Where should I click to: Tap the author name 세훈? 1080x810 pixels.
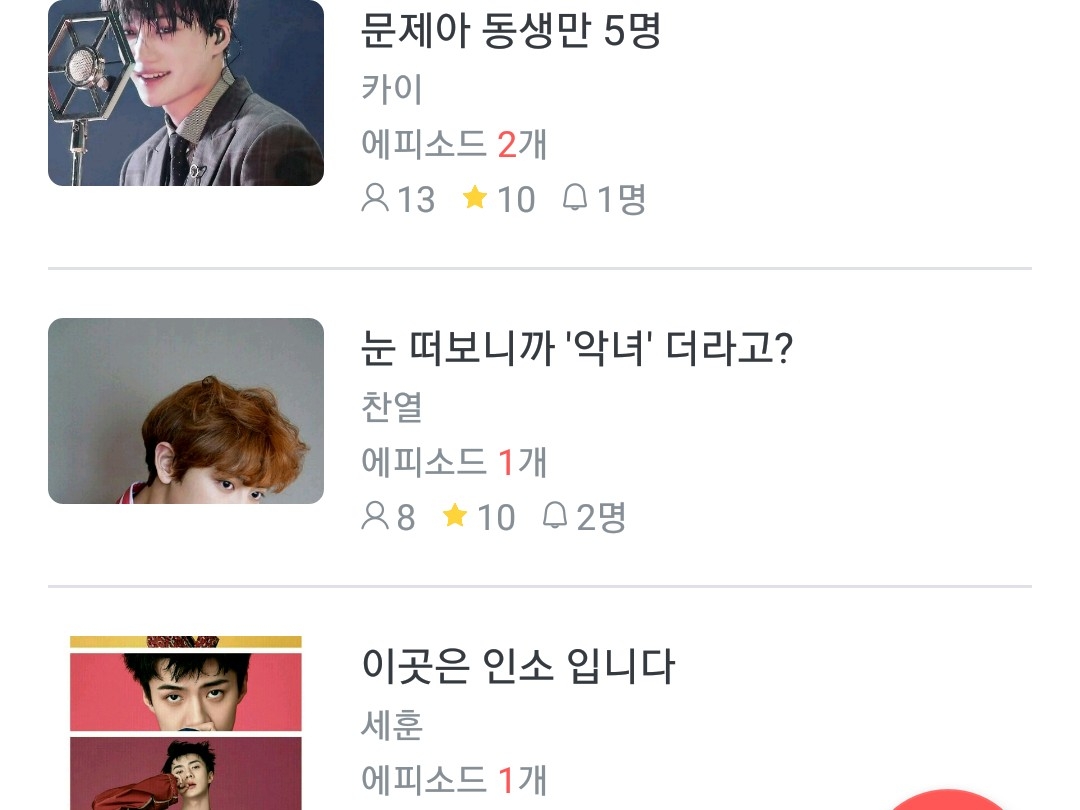392,725
